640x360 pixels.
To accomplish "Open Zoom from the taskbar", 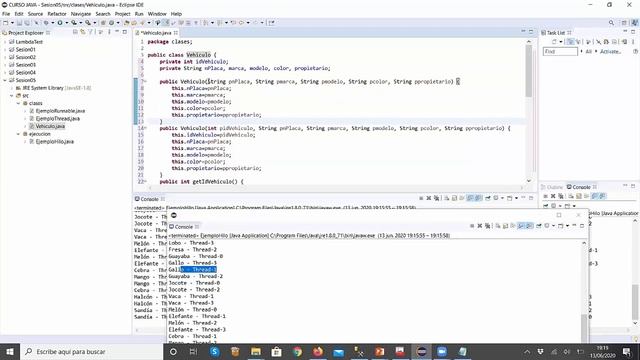I will pos(442,351).
